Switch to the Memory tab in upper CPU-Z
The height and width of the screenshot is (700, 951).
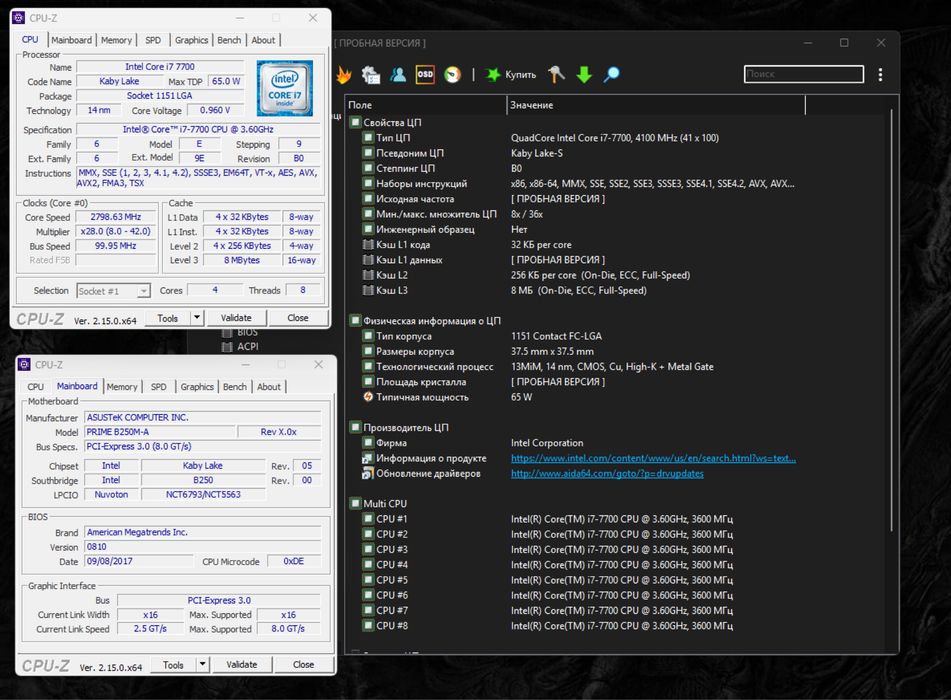point(116,40)
